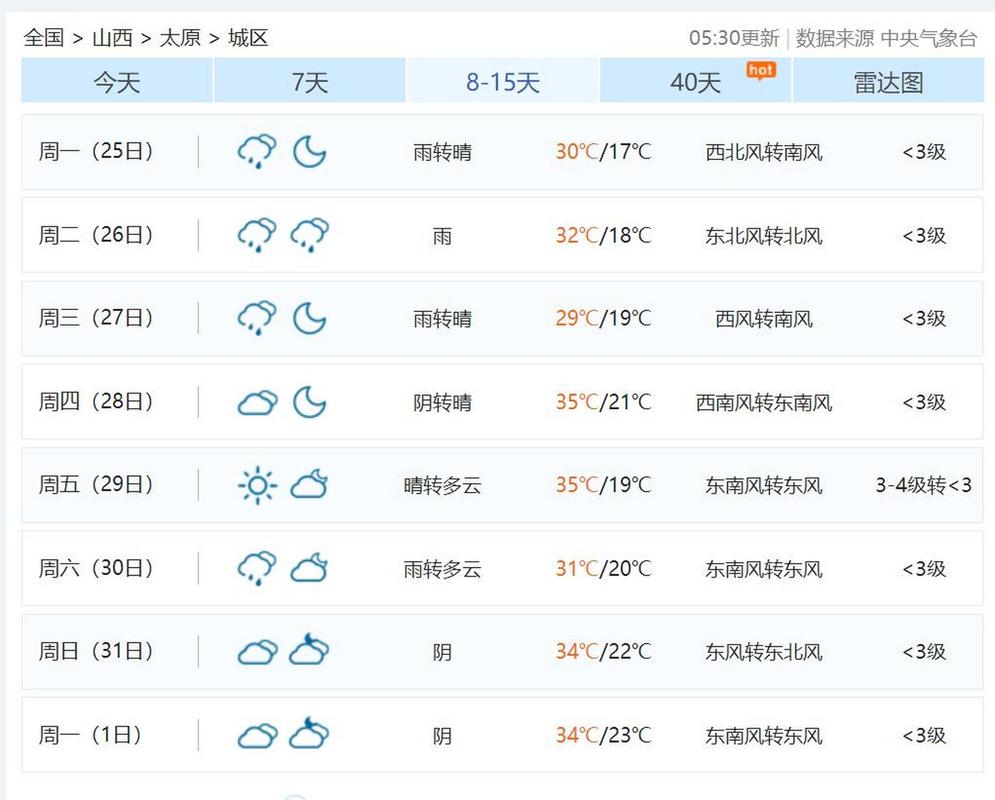
Task: Select the 周六（30日） date label
Action: coord(96,567)
